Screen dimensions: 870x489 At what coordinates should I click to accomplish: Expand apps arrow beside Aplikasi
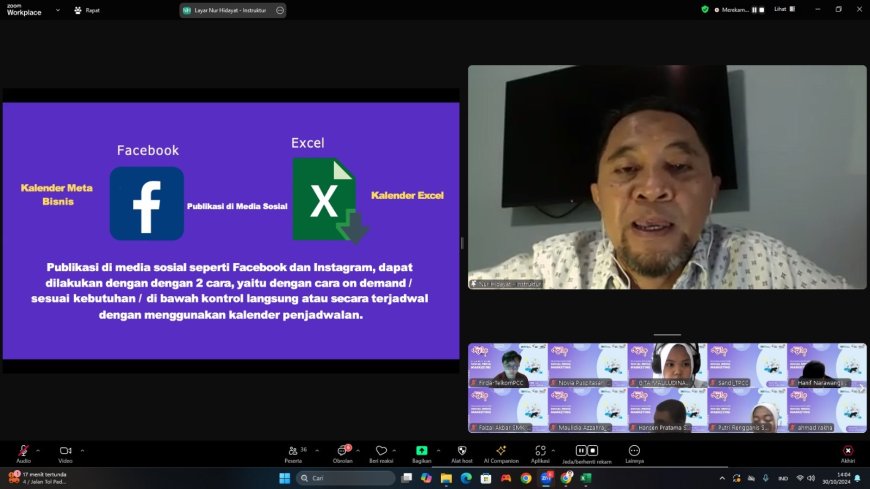click(553, 450)
